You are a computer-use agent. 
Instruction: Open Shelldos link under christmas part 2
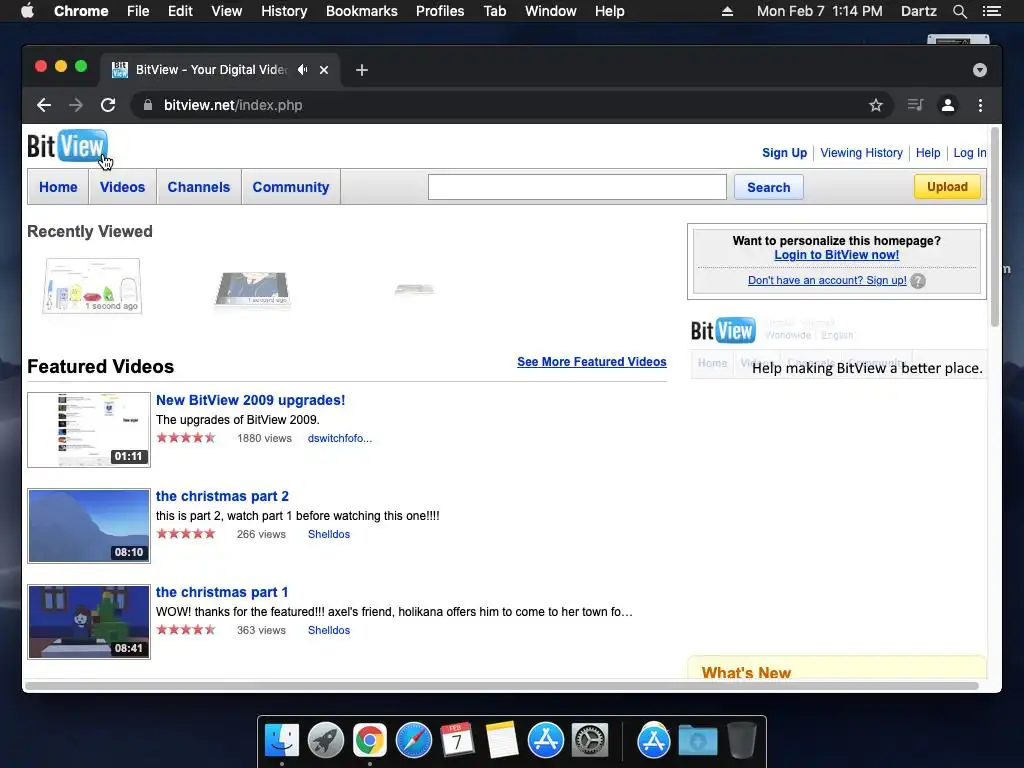[x=328, y=534]
